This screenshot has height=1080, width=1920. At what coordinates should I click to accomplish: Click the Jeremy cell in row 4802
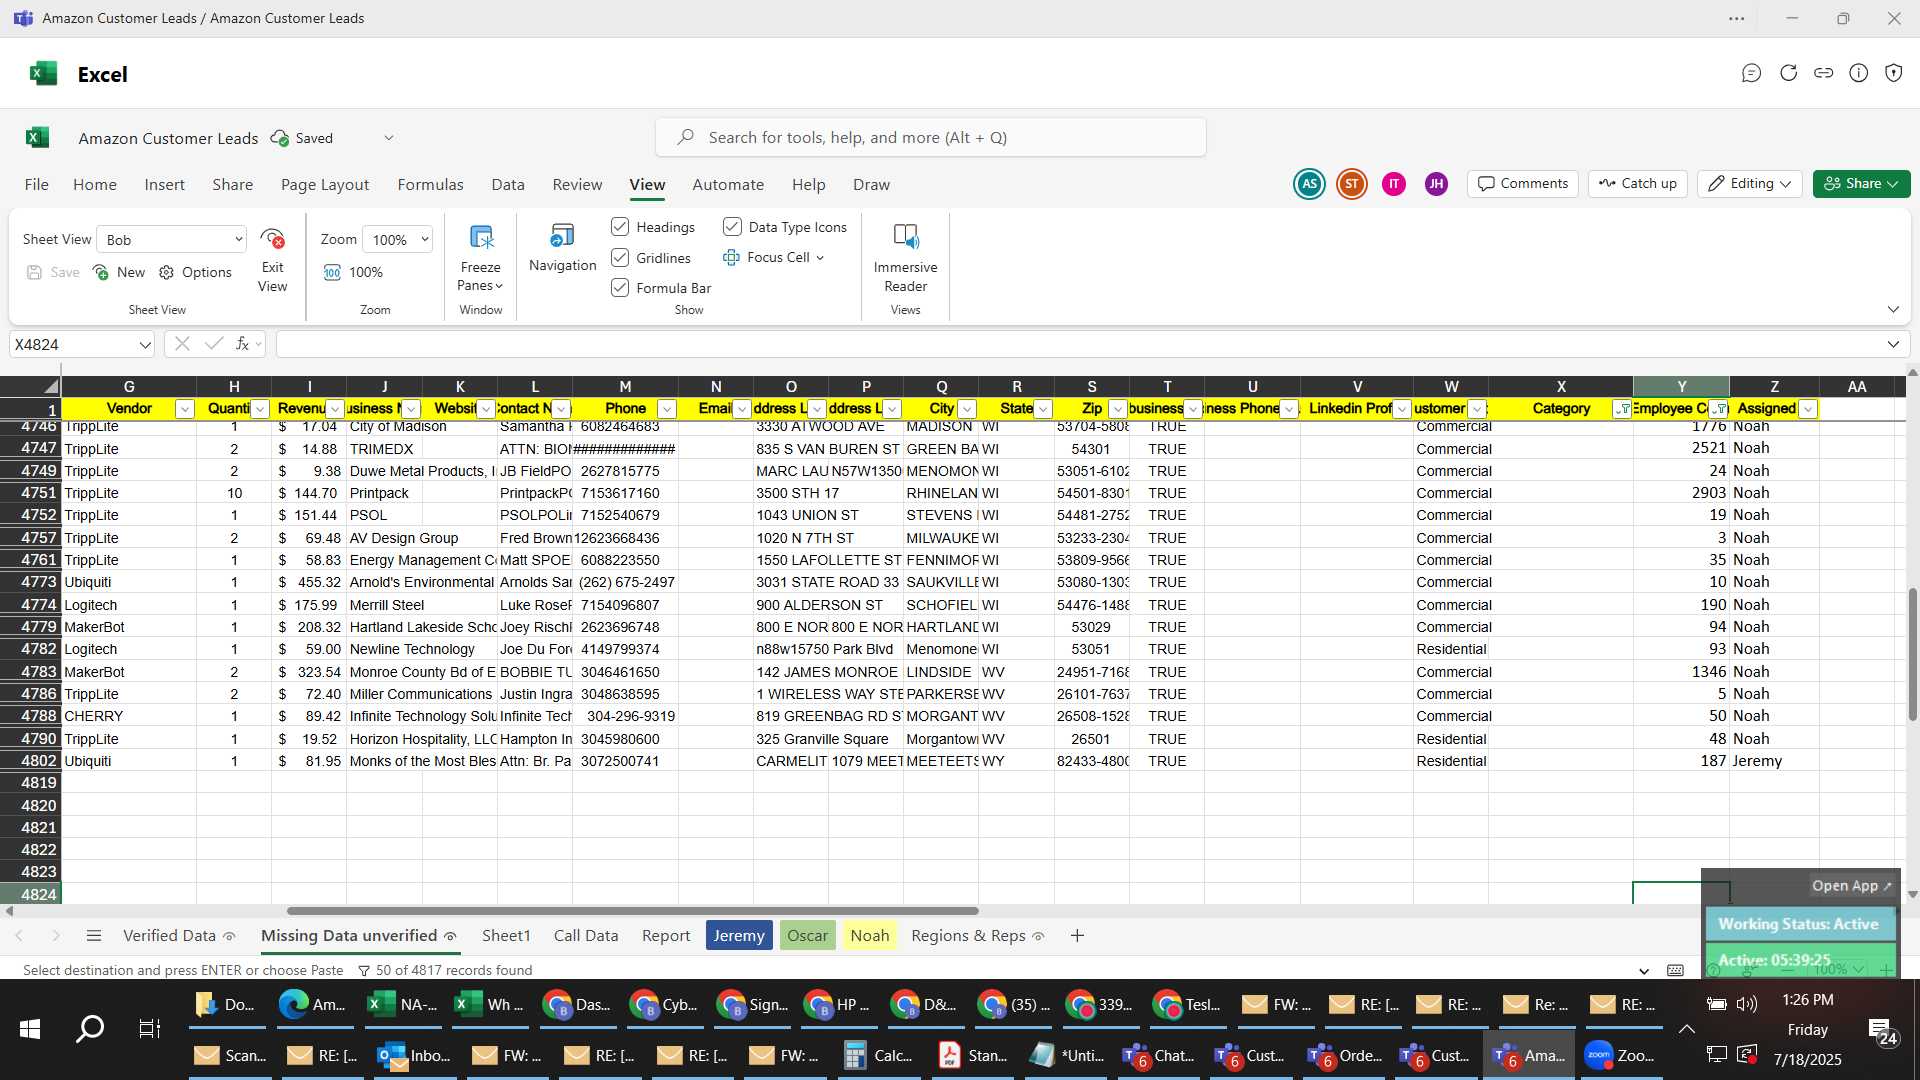click(x=1773, y=761)
